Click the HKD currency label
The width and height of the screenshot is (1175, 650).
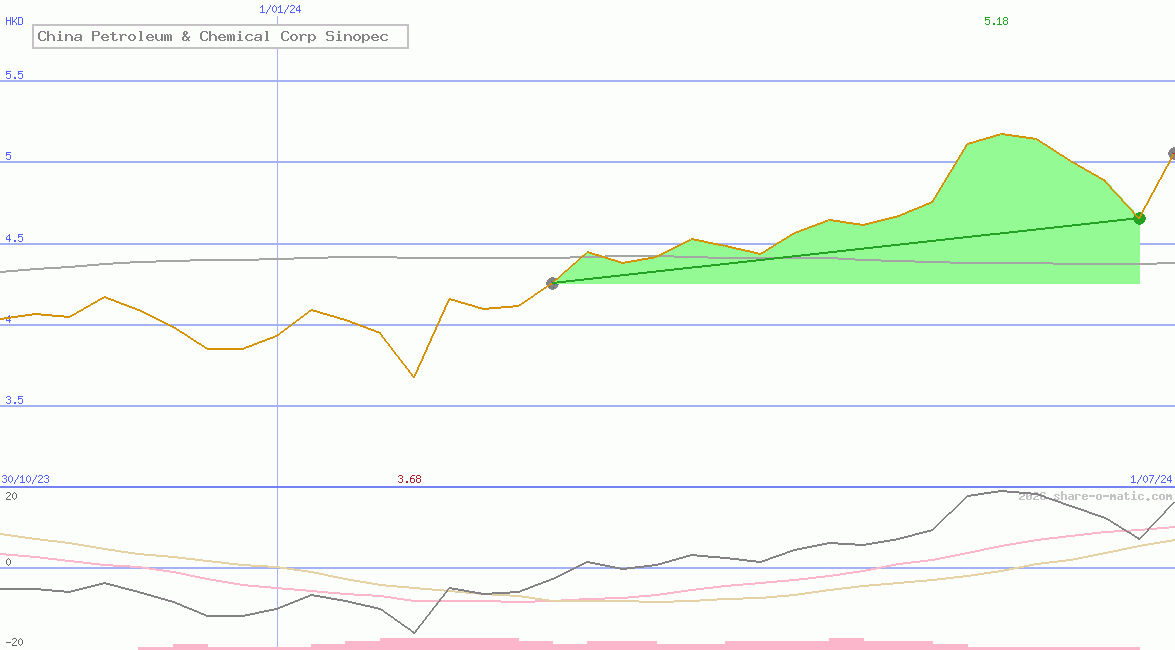point(14,22)
